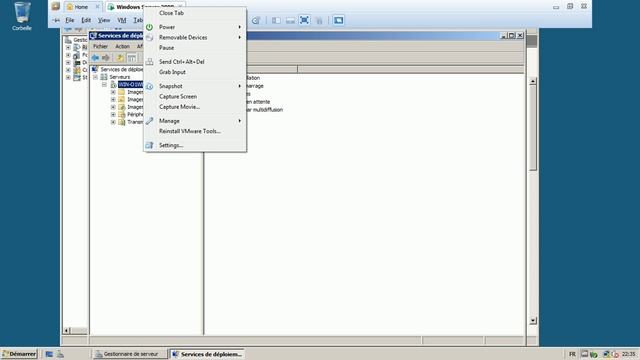Expand the second Images folder node
Image resolution: width=640 pixels, height=360 pixels.
click(113, 100)
